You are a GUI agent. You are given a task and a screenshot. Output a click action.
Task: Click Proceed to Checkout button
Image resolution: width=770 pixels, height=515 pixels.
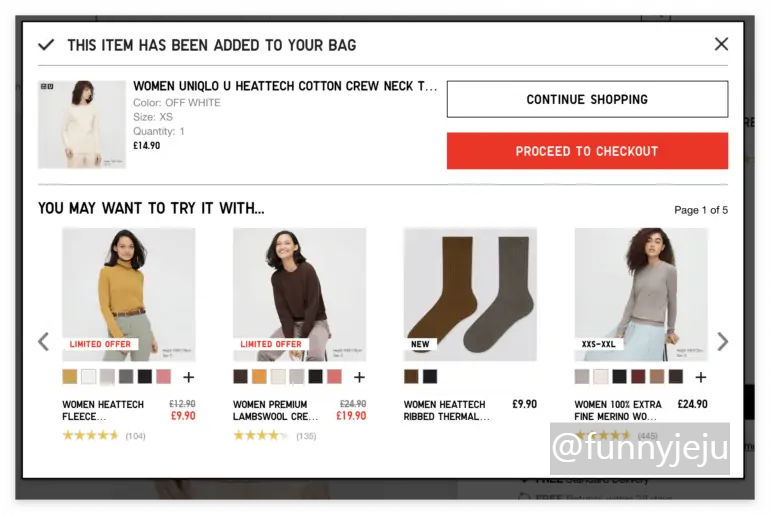(x=587, y=151)
